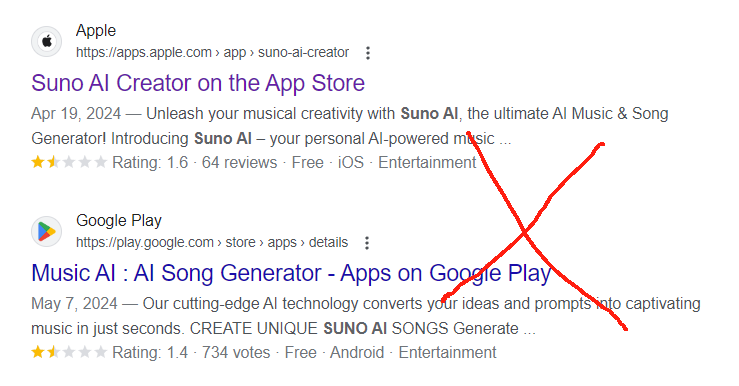
Task: Click the star rating icons for the Google Play result
Action: point(69,352)
